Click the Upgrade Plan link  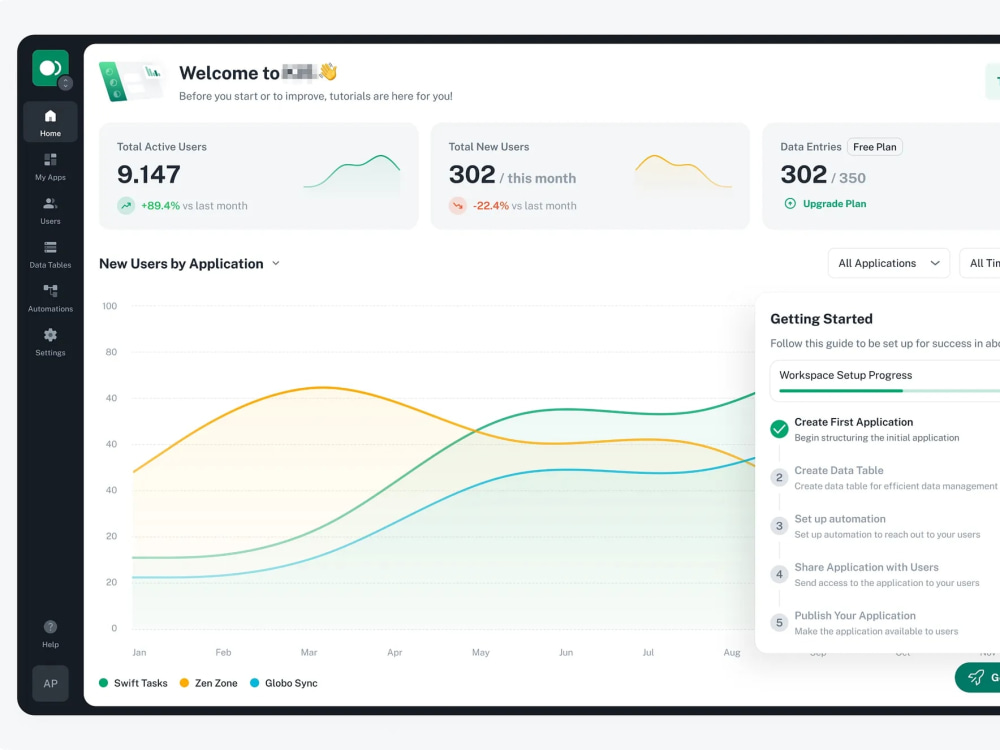[x=834, y=203]
